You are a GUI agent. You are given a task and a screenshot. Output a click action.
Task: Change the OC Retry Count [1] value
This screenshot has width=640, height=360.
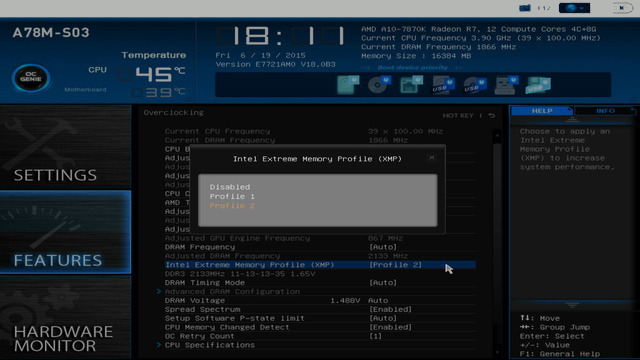[376, 336]
